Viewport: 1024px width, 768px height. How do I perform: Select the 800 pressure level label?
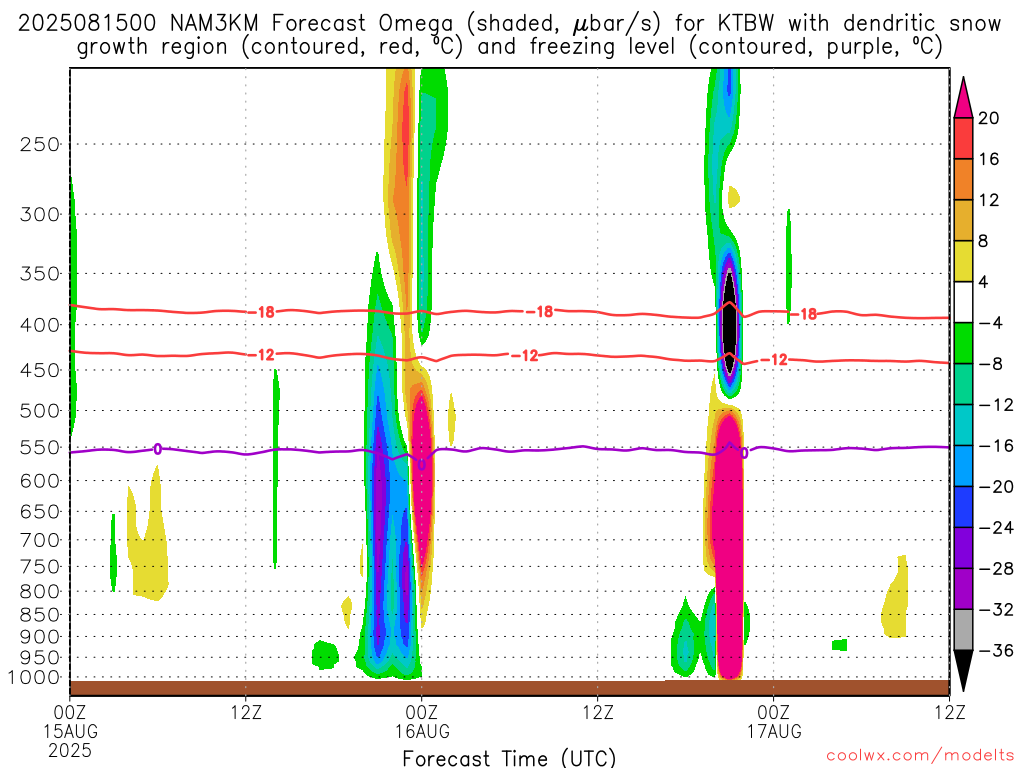pos(40,592)
